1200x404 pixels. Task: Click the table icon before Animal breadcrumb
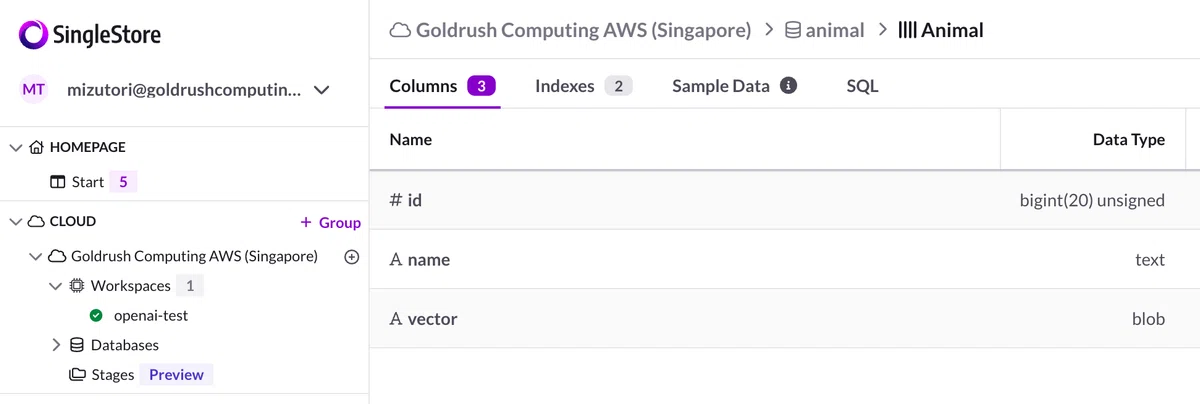pyautogui.click(x=908, y=30)
